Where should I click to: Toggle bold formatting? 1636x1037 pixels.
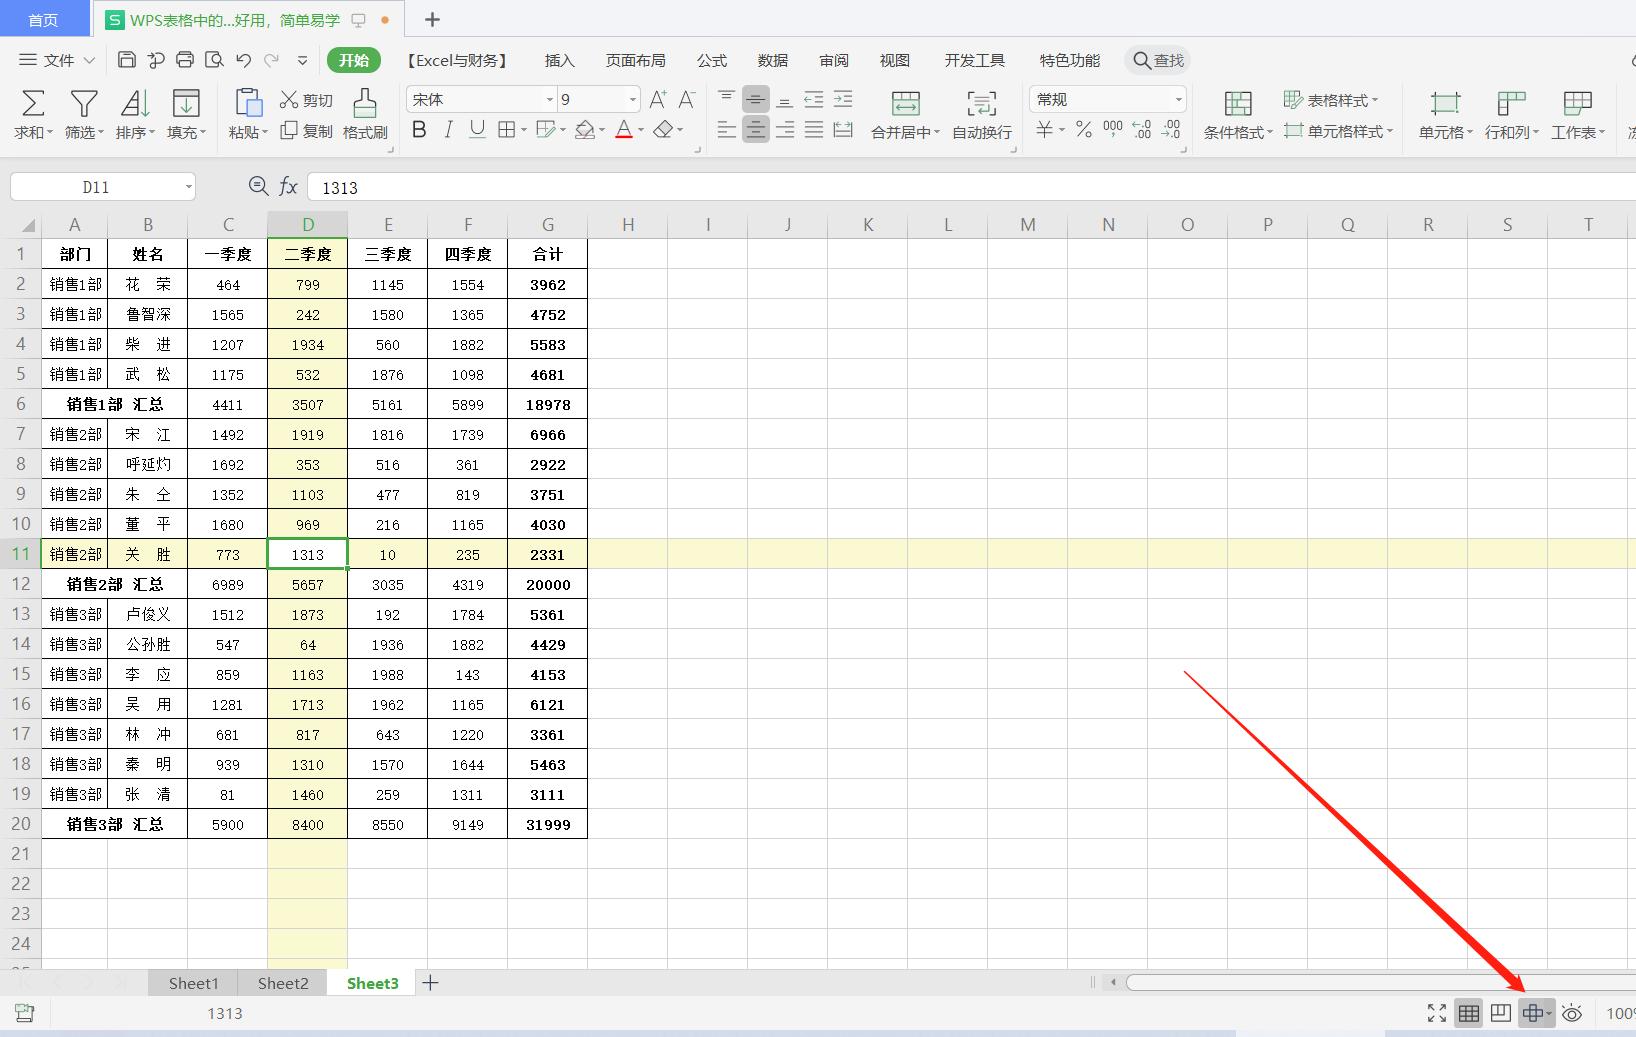[x=419, y=130]
